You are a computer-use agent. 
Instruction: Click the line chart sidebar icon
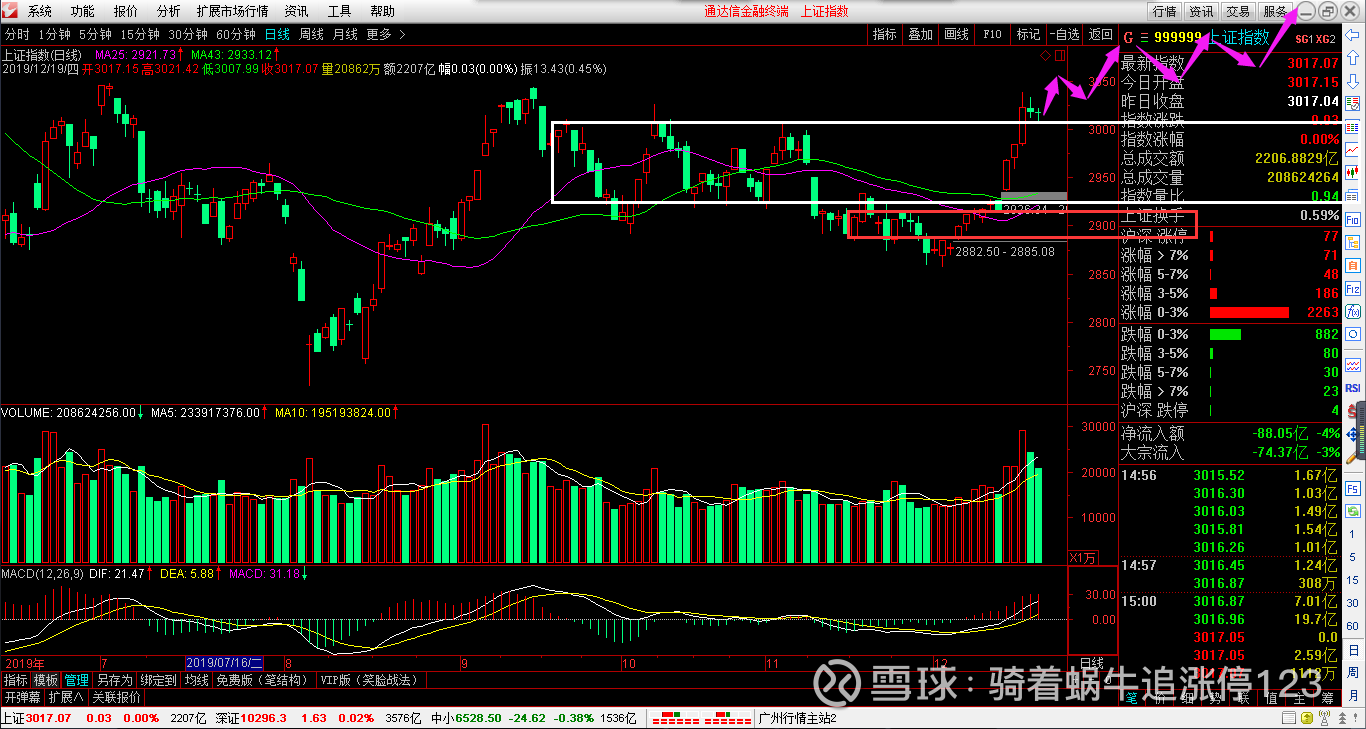click(1353, 150)
